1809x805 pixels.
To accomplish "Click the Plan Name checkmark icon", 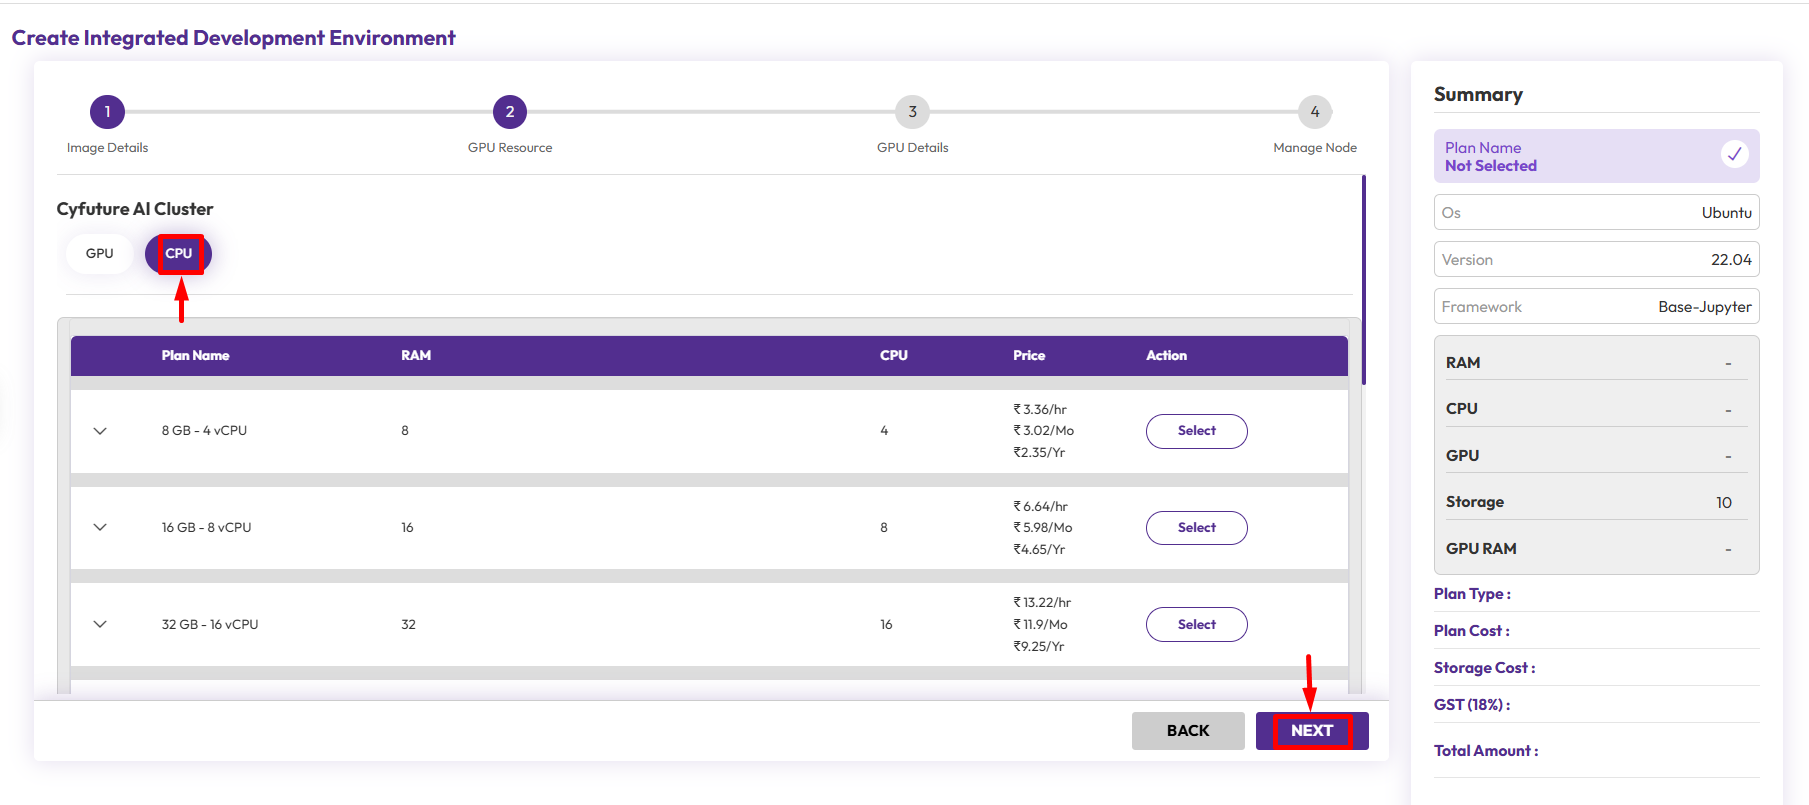I will (1734, 154).
